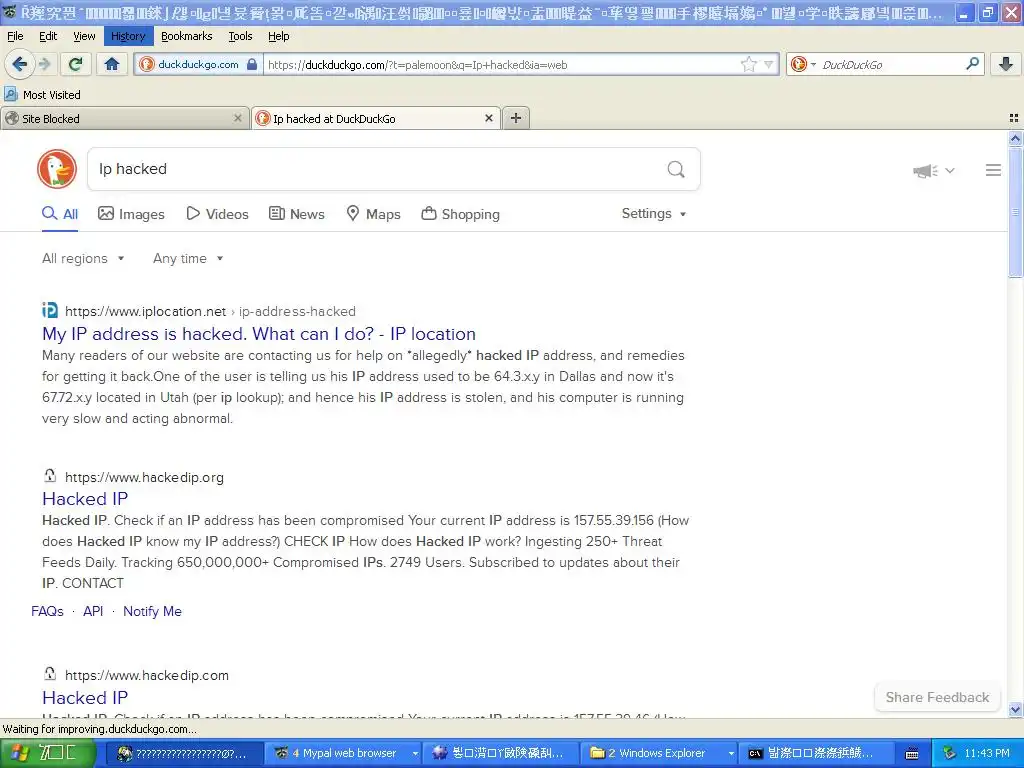1024x768 pixels.
Task: Click favicon beside hackedip.org
Action: (50, 475)
